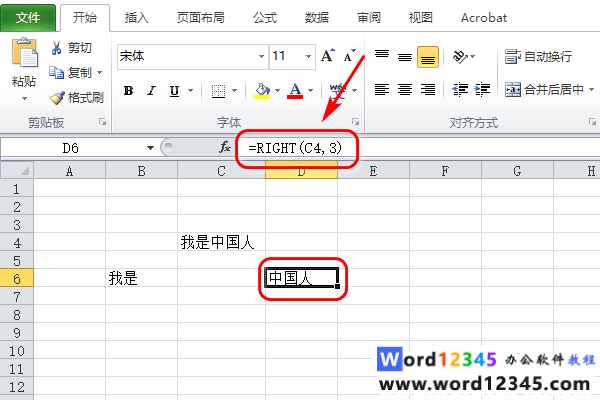Screen dimensions: 600x400
Task: Increase indent icon
Action: pos(482,90)
